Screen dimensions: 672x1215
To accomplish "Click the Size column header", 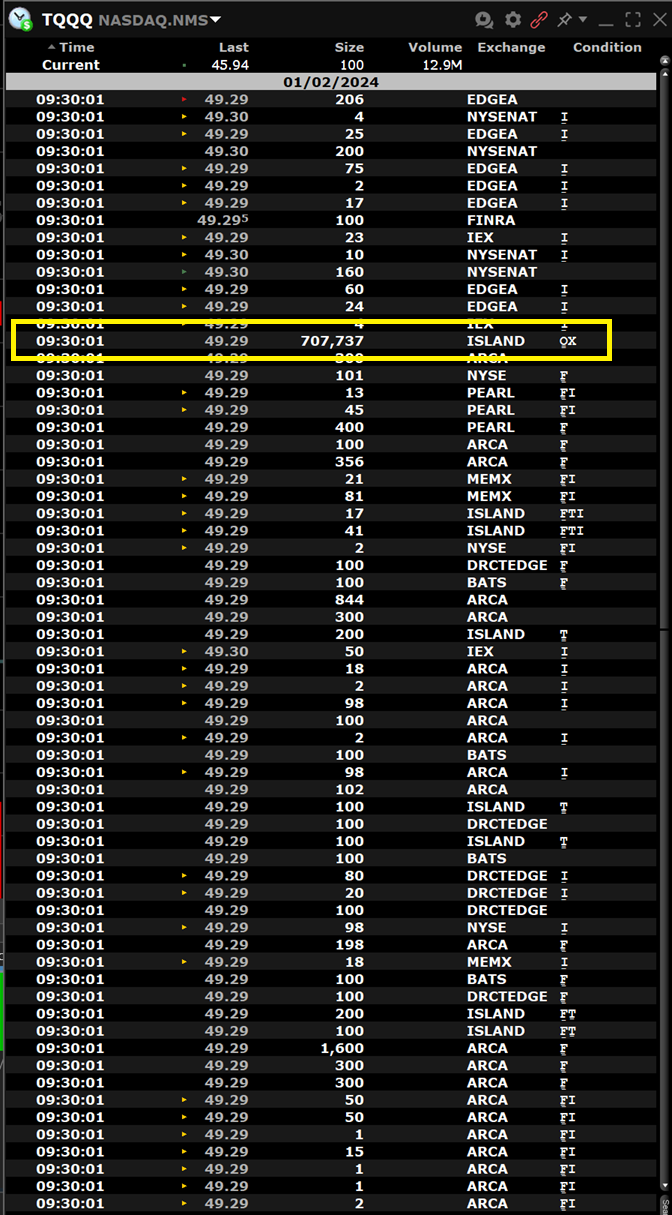I will point(349,47).
